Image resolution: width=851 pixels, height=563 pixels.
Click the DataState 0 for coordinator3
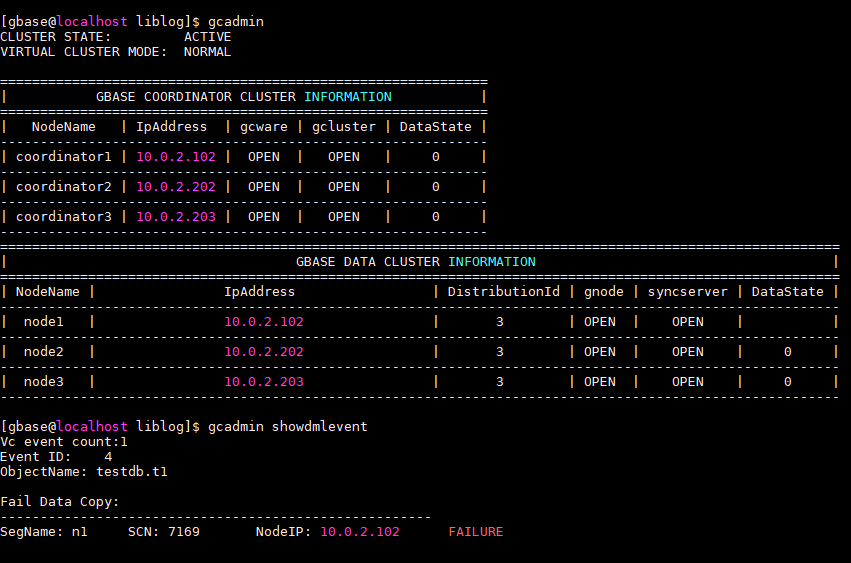pyautogui.click(x=435, y=217)
